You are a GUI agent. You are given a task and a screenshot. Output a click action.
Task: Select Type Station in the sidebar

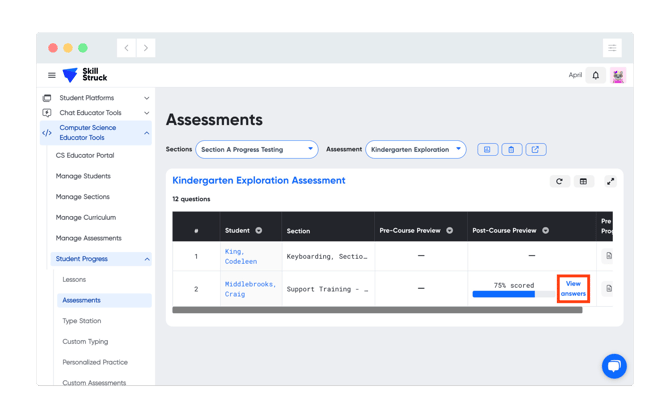tap(82, 321)
